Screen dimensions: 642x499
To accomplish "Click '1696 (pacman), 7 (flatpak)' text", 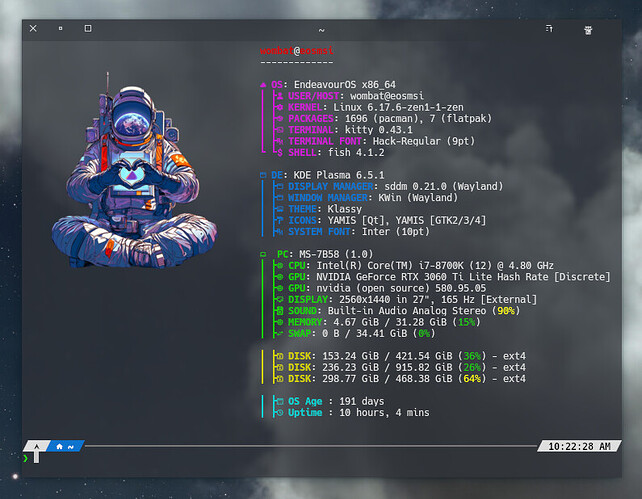I will (x=418, y=118).
